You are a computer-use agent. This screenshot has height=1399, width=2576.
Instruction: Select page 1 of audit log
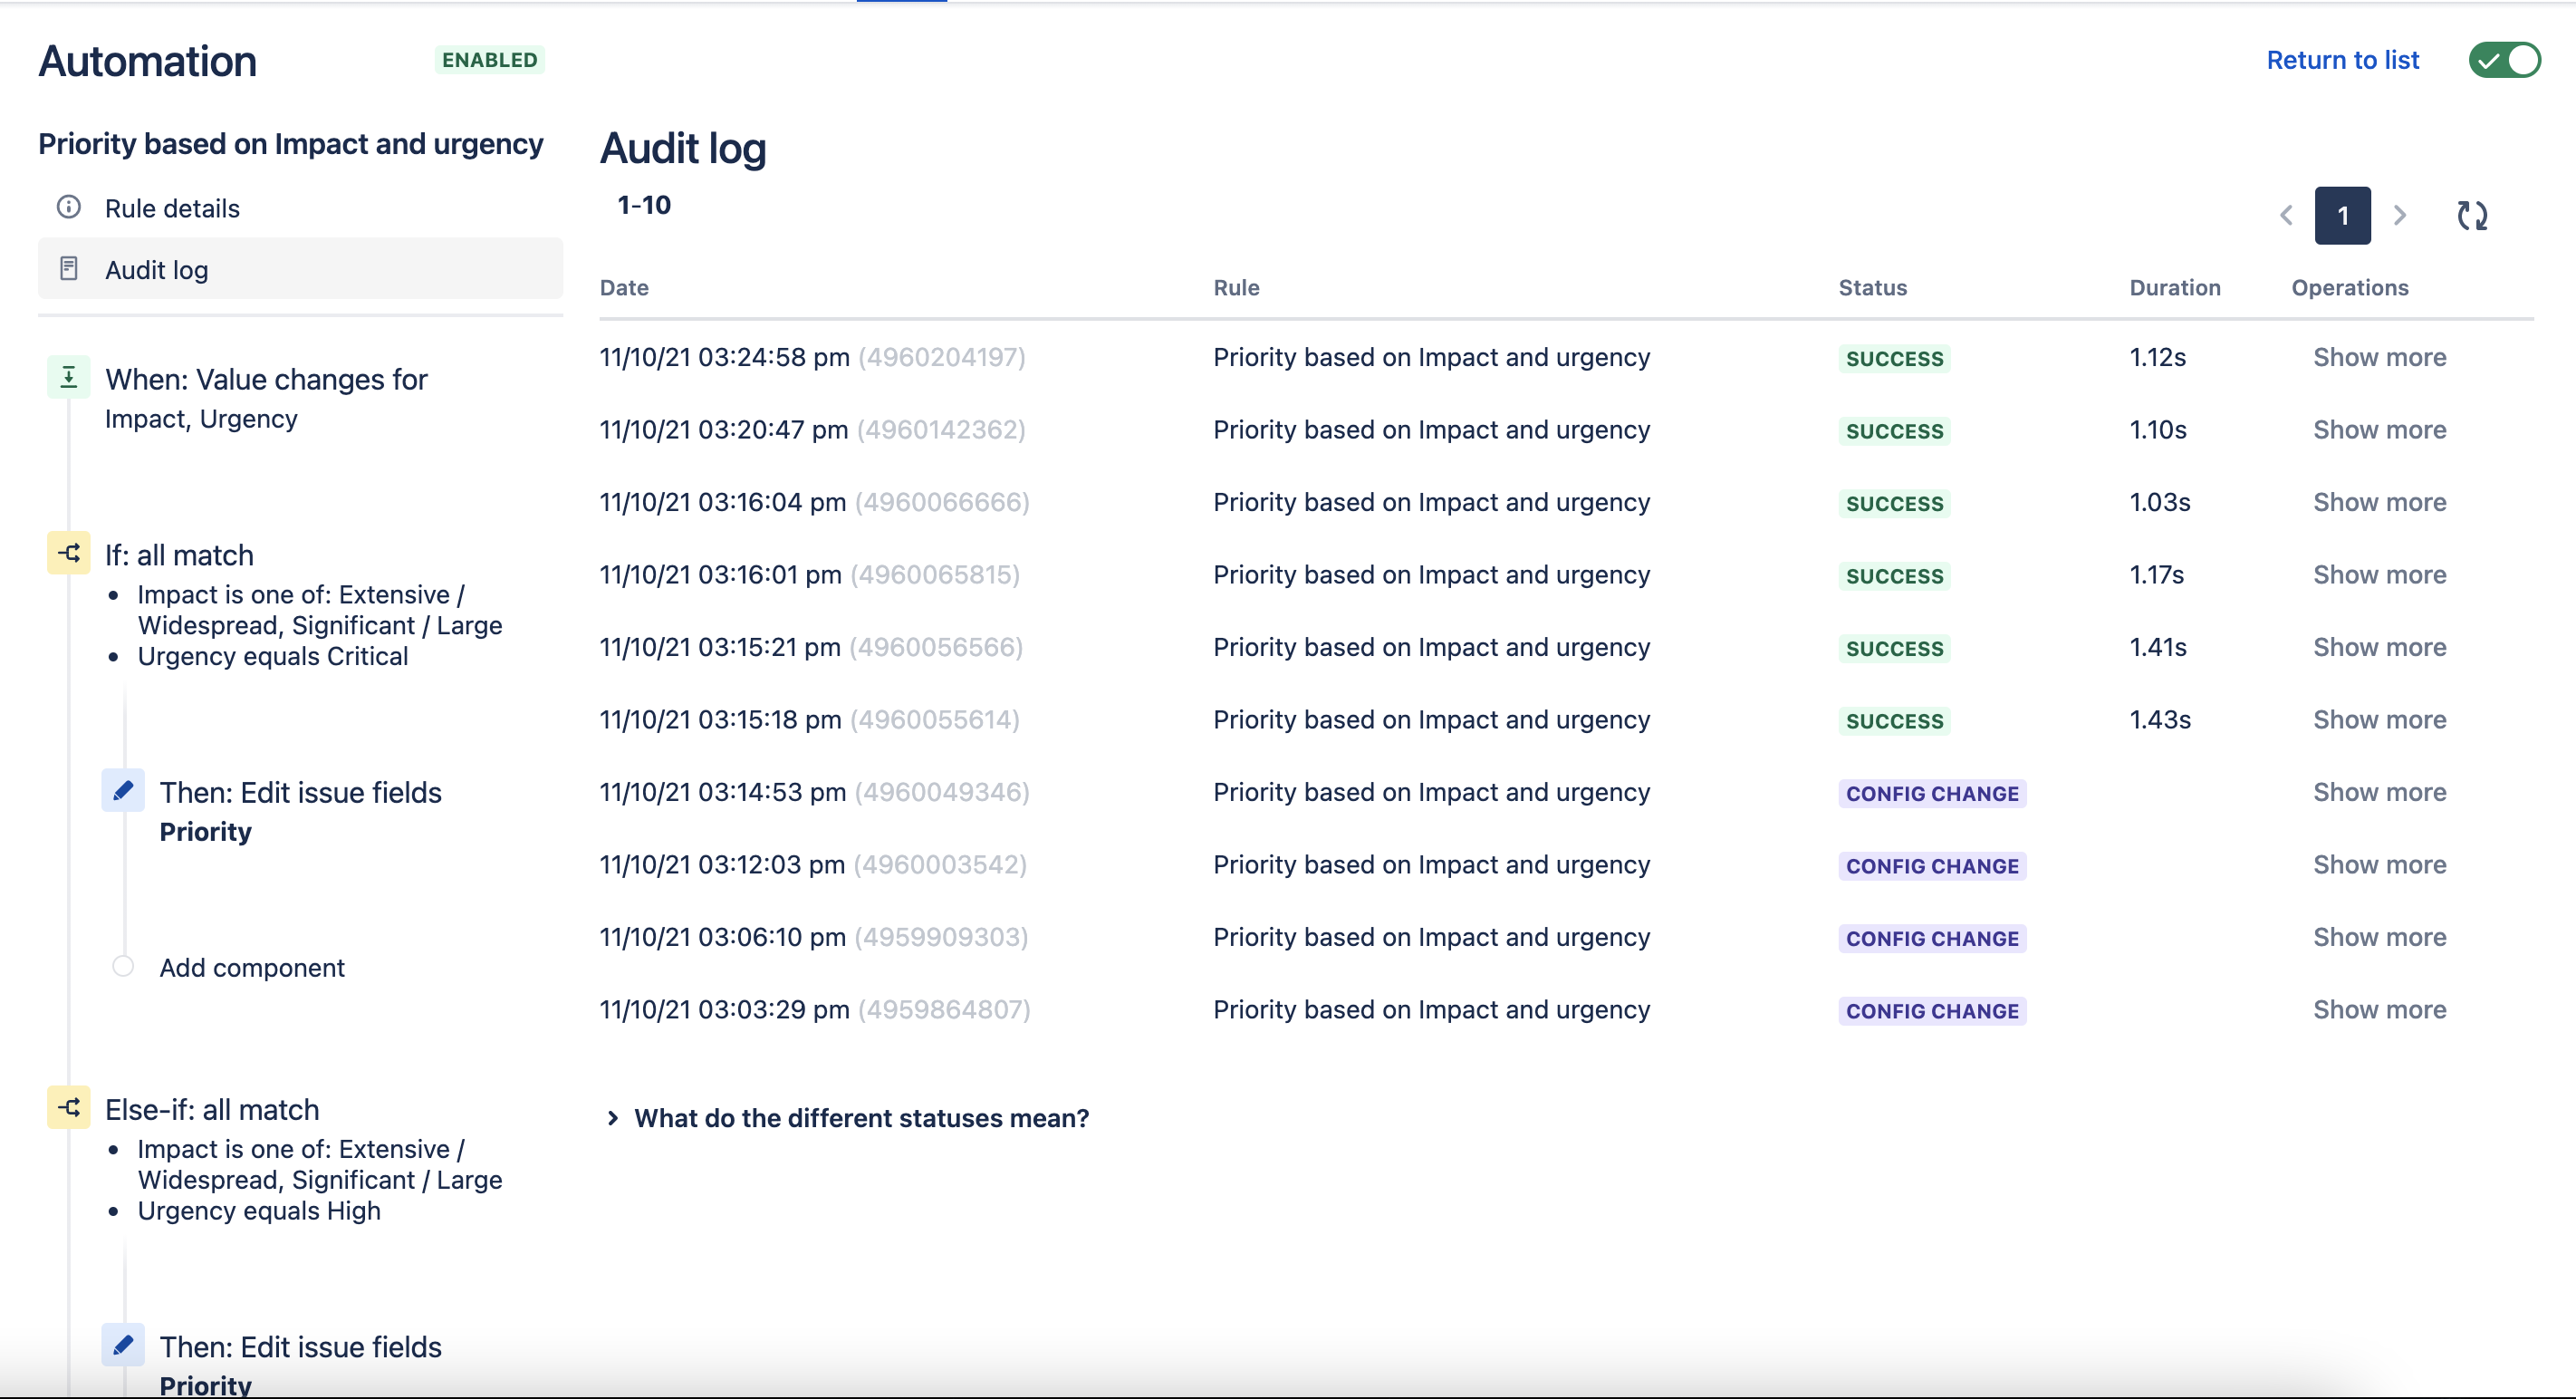tap(2342, 215)
